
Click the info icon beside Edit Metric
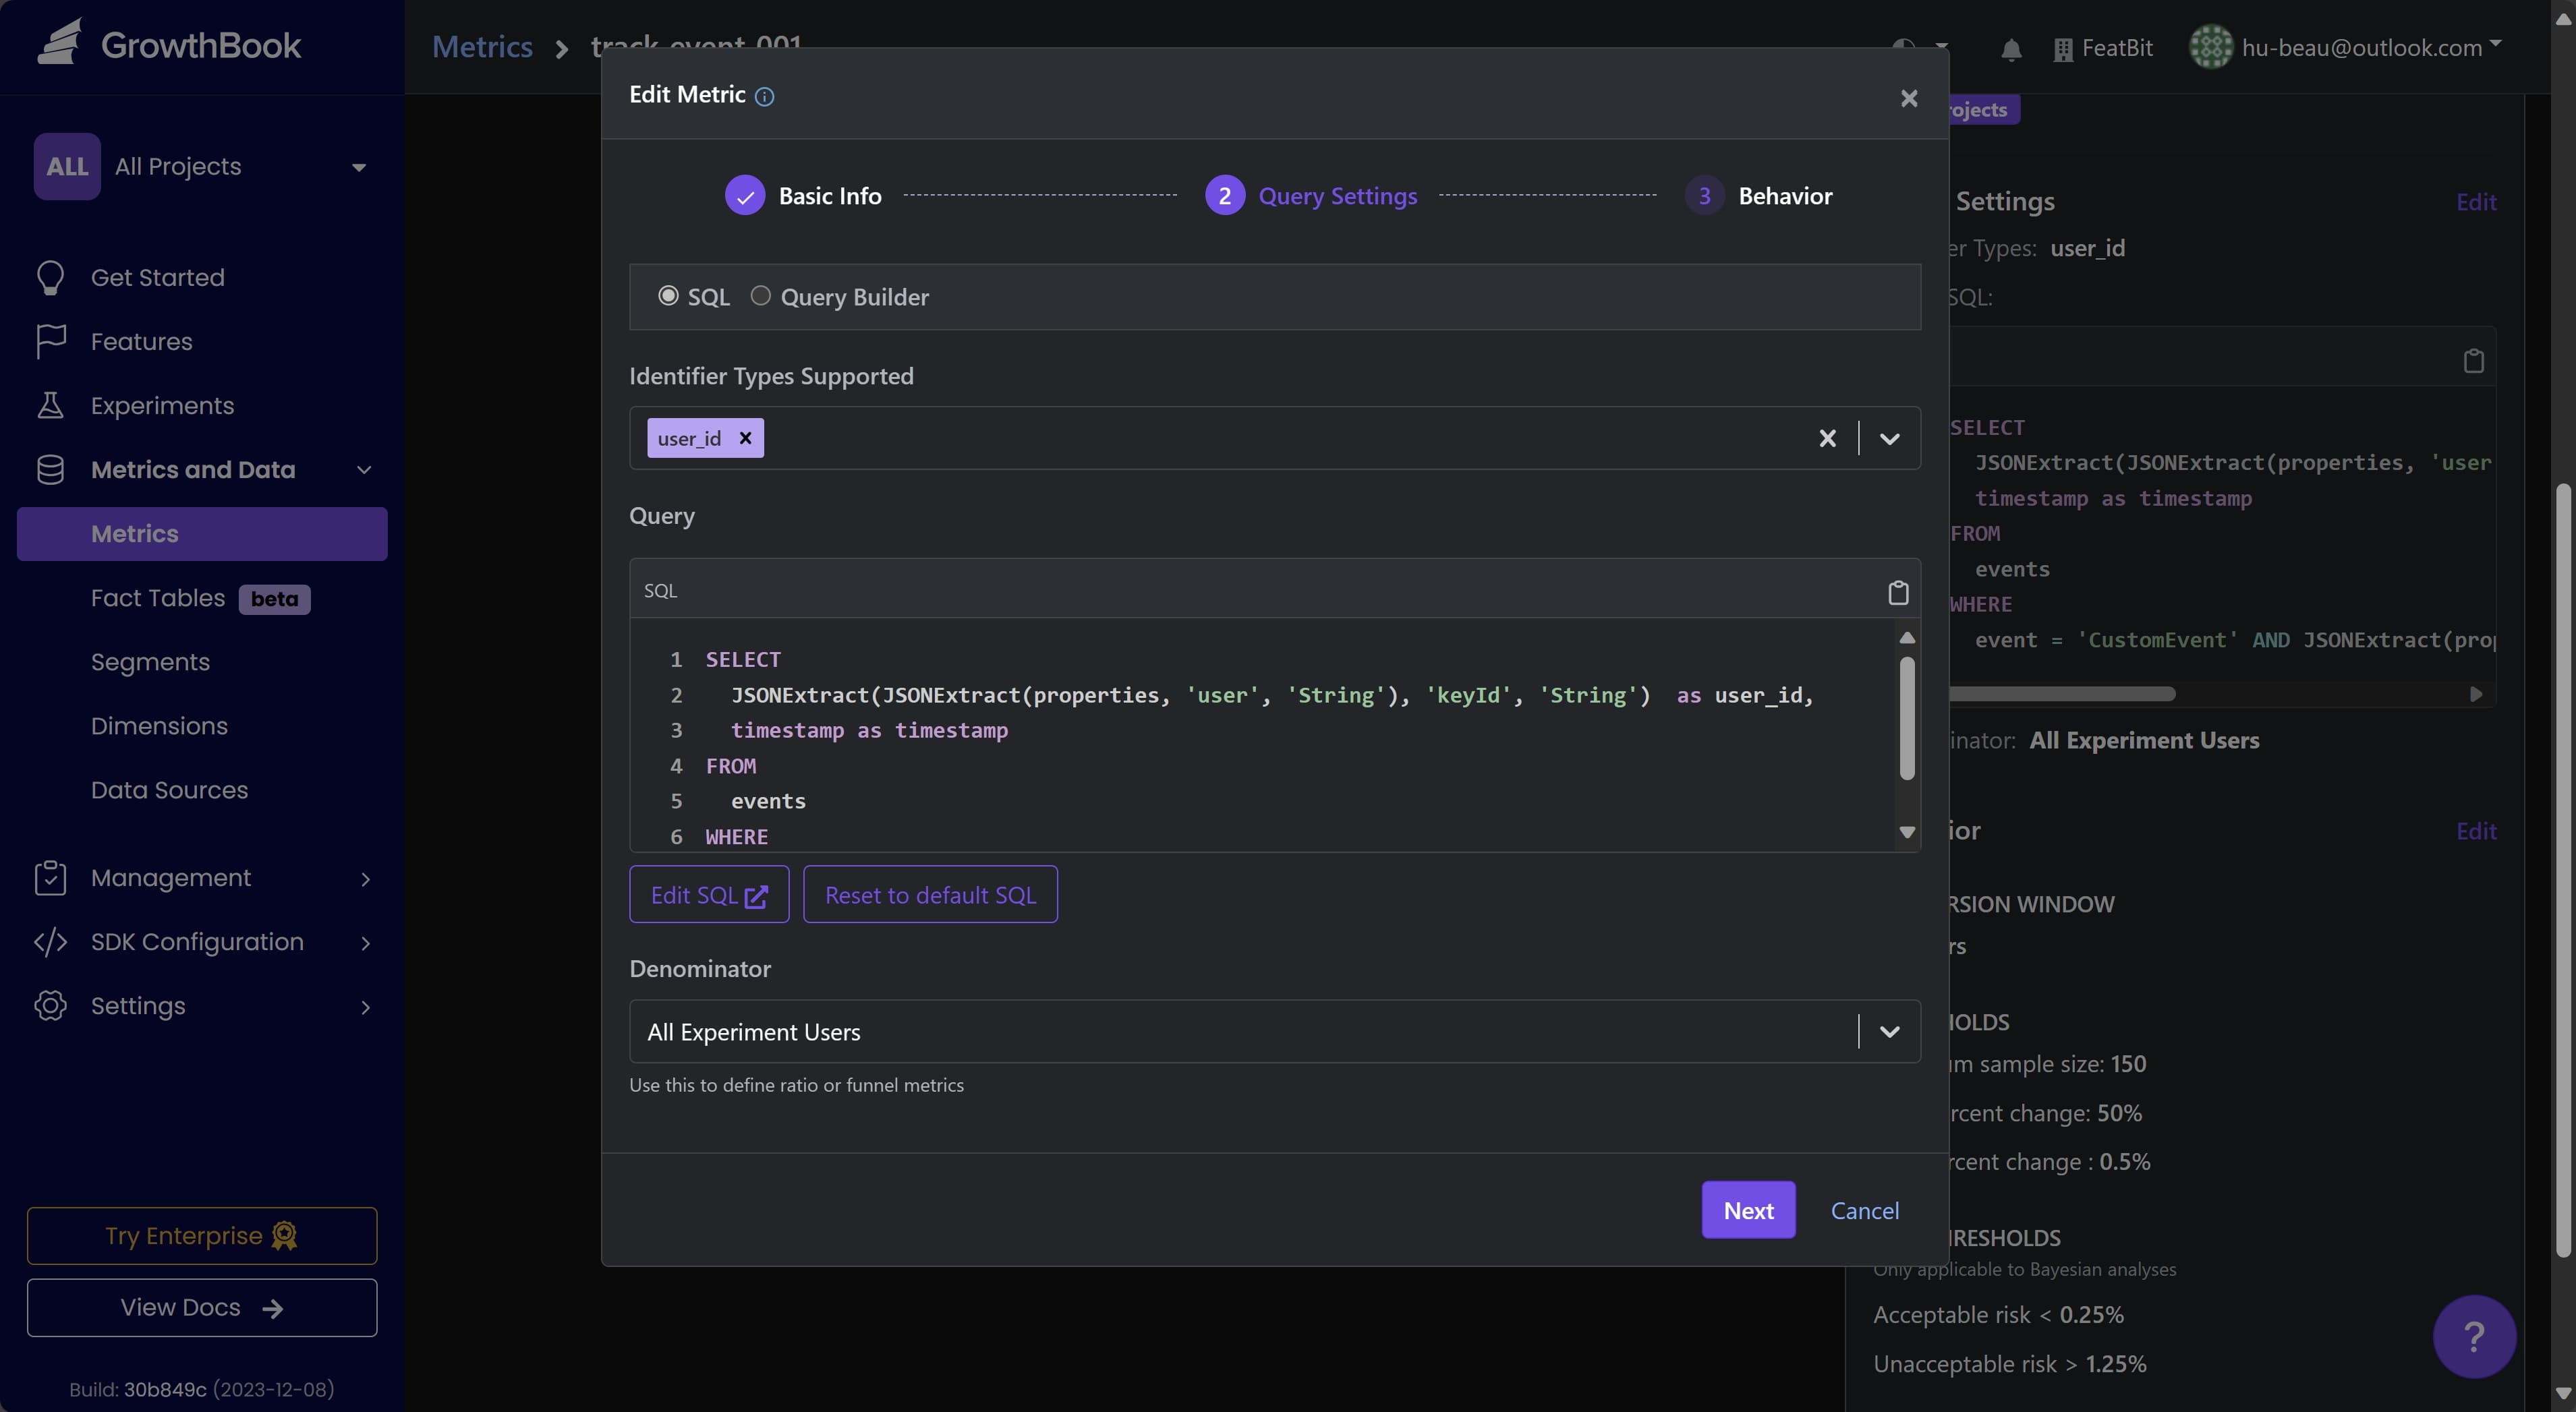[764, 97]
